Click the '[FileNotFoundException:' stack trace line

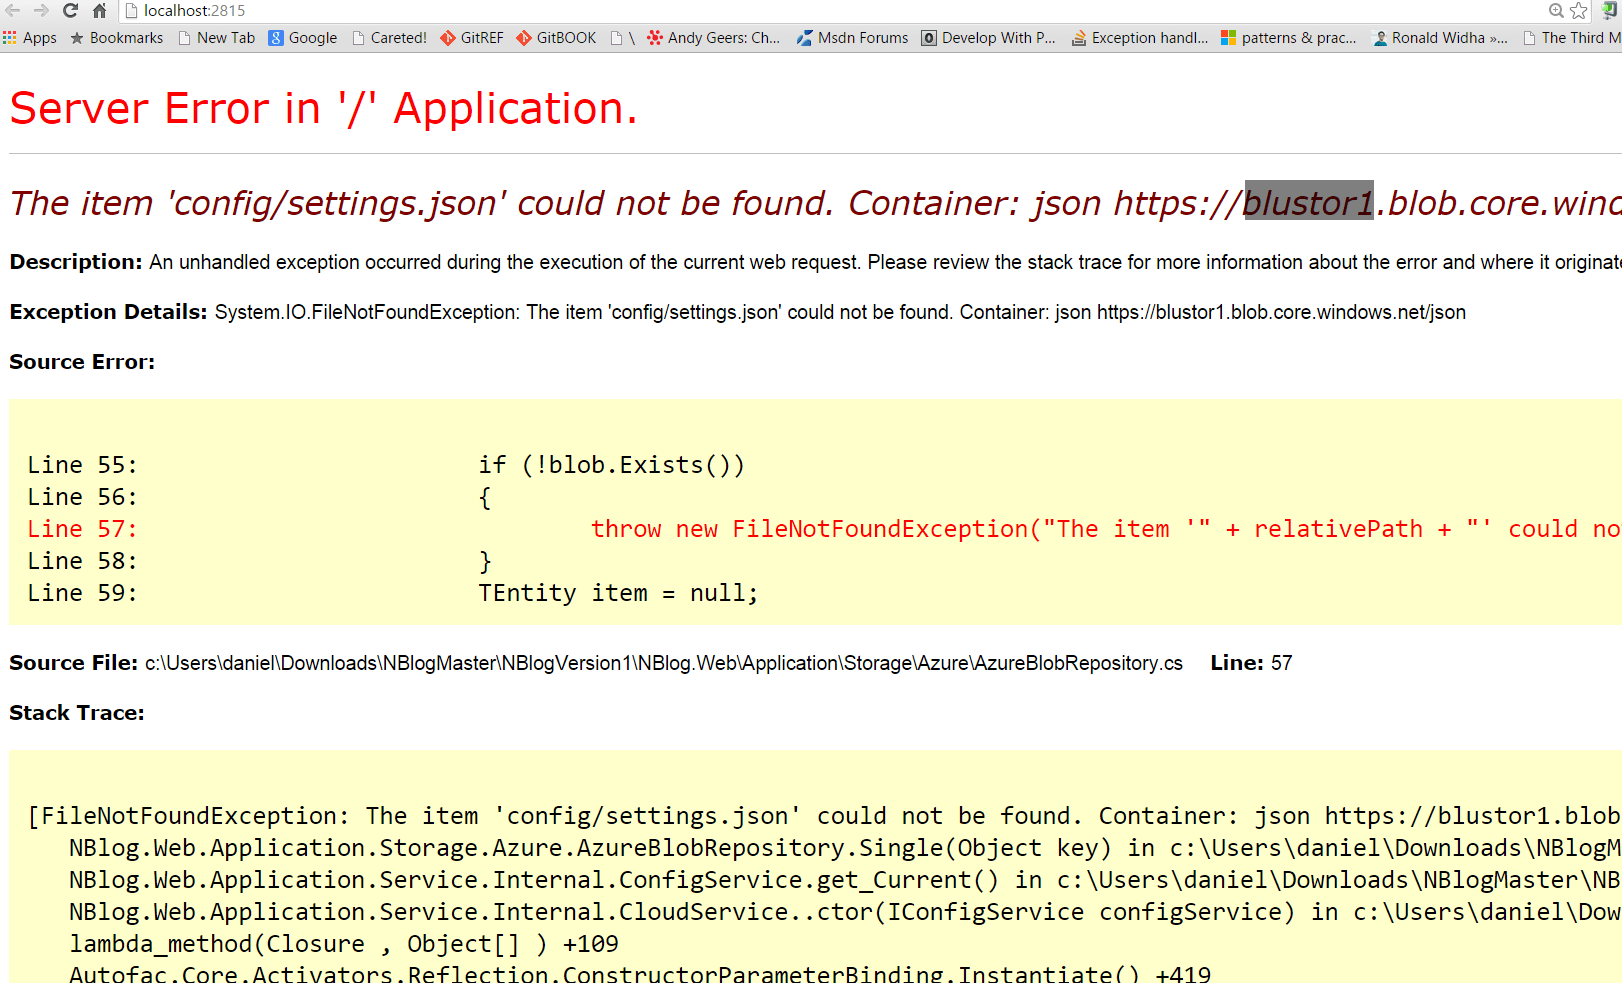[x=824, y=816]
